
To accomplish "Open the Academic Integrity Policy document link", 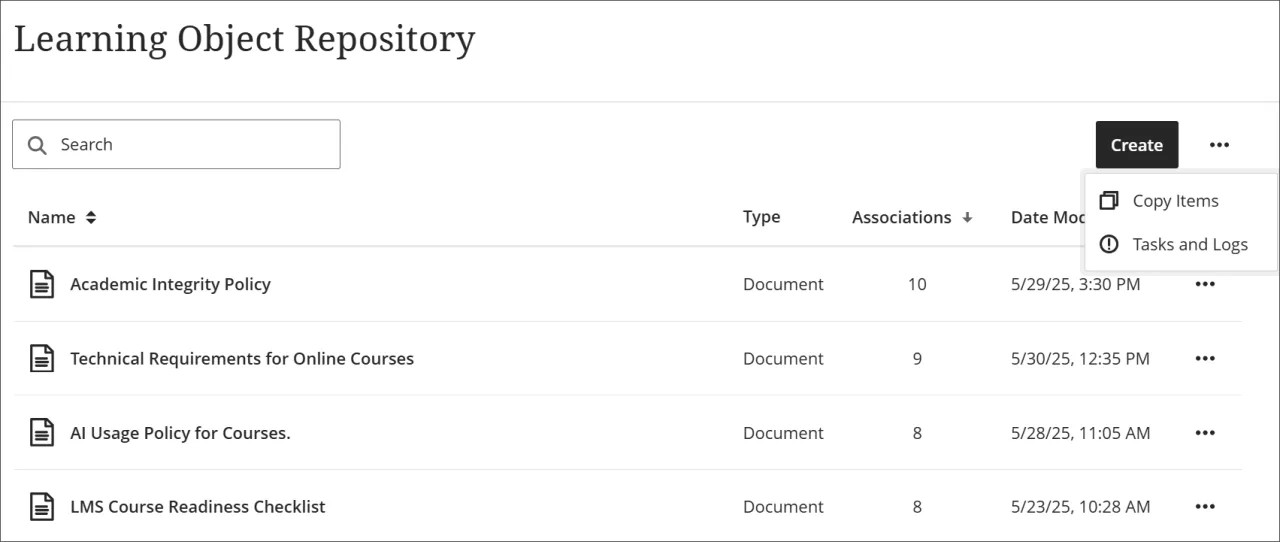I will (x=170, y=285).
